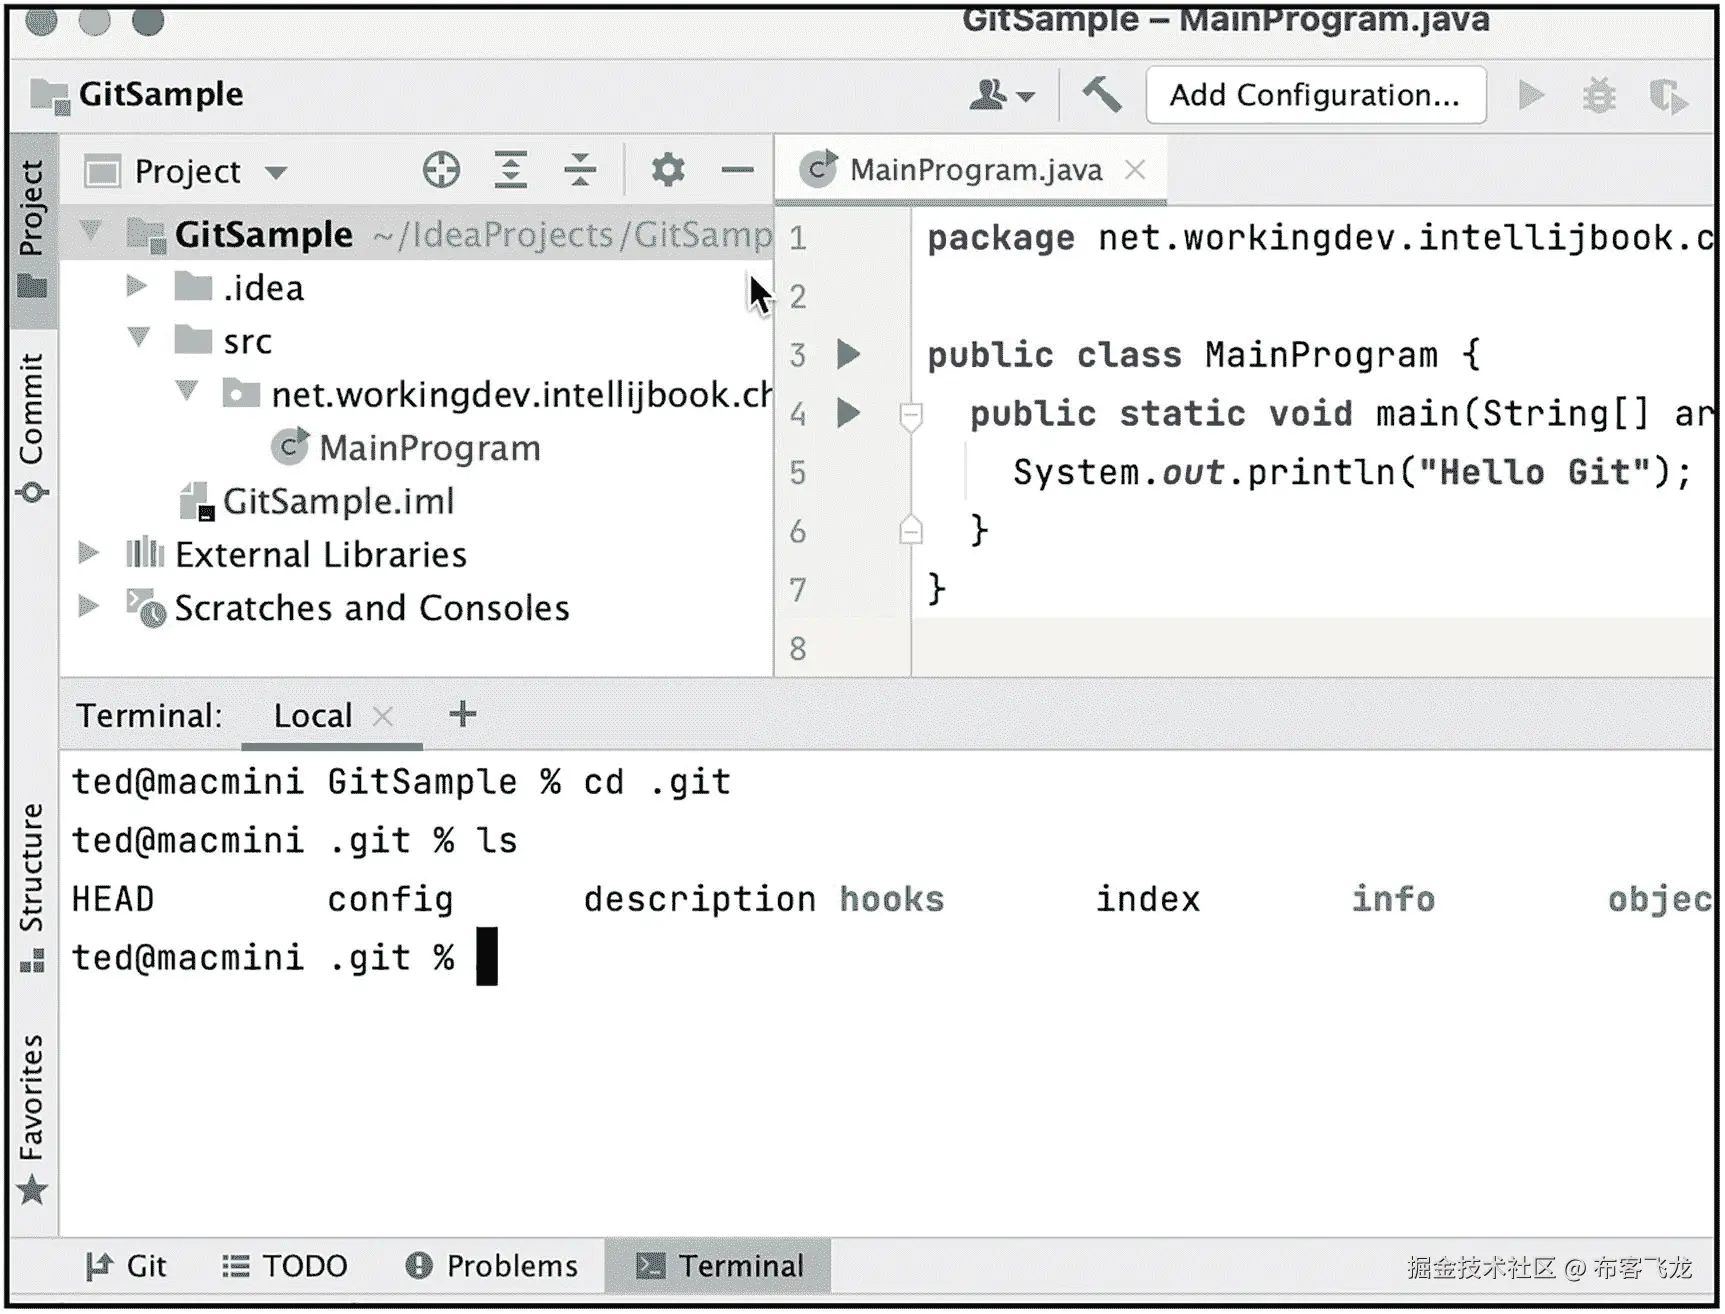The height and width of the screenshot is (1314, 1725).
Task: Click the Build project hammer icon
Action: [x=1101, y=95]
